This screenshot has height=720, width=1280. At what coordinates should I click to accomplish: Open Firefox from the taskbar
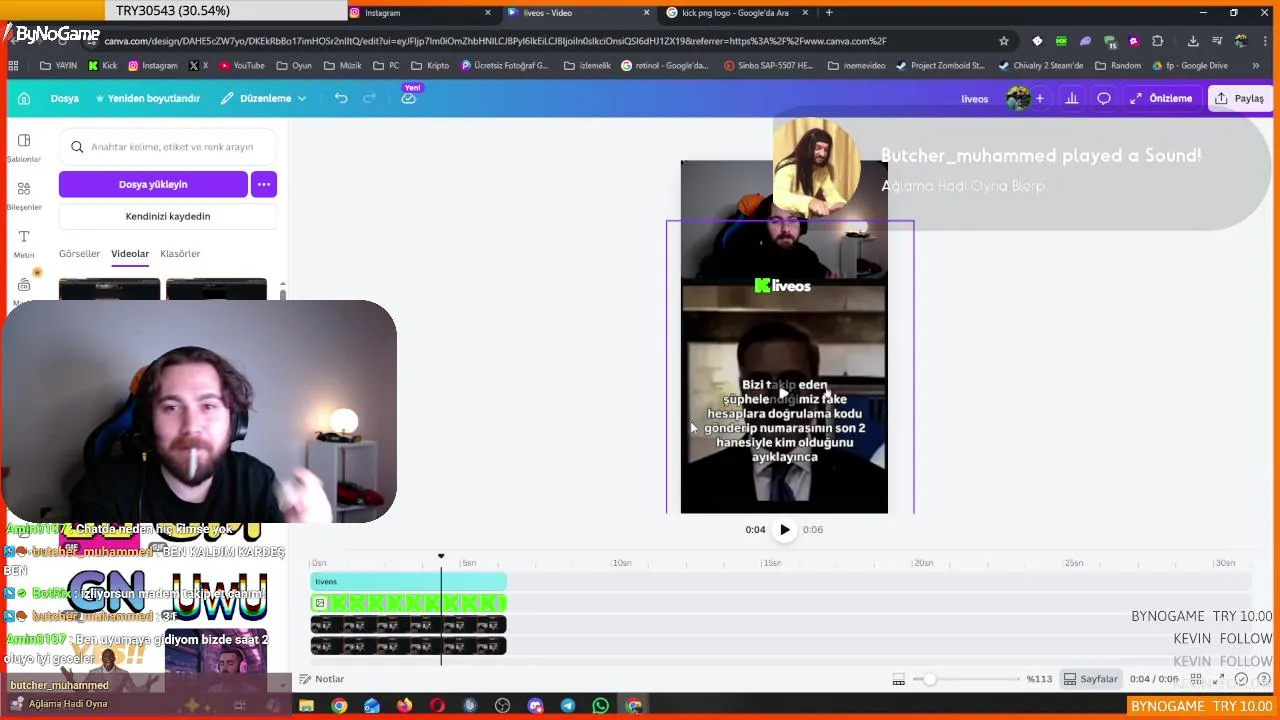[x=404, y=706]
